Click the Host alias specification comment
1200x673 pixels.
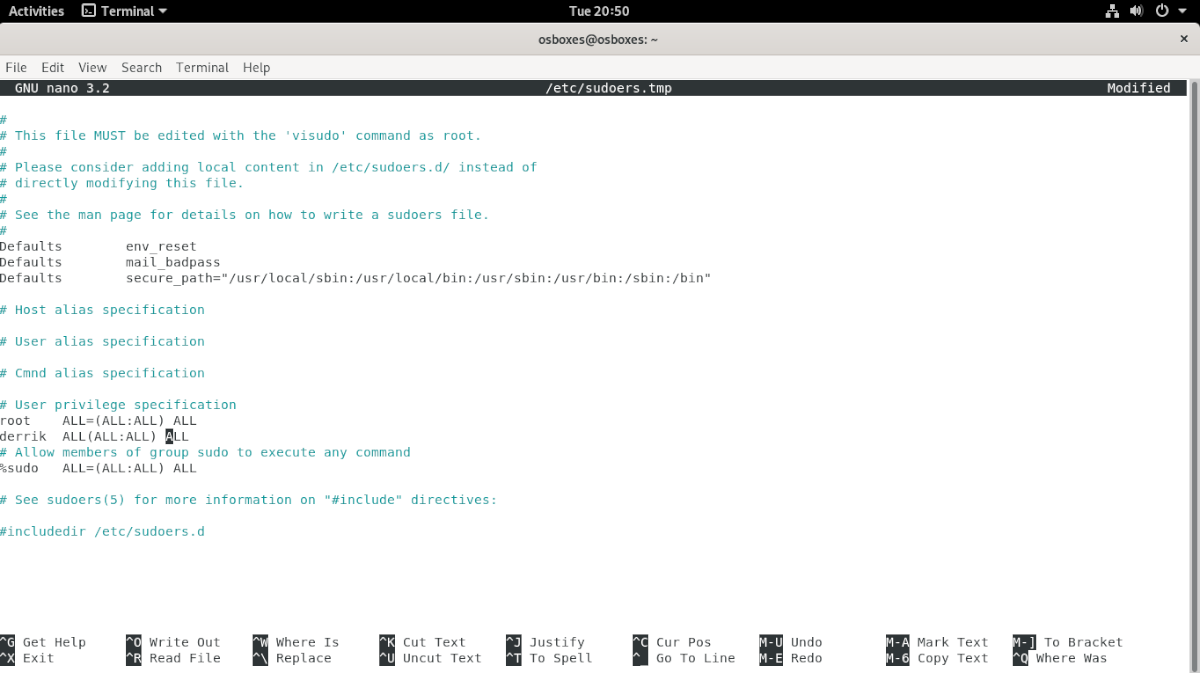coord(102,310)
